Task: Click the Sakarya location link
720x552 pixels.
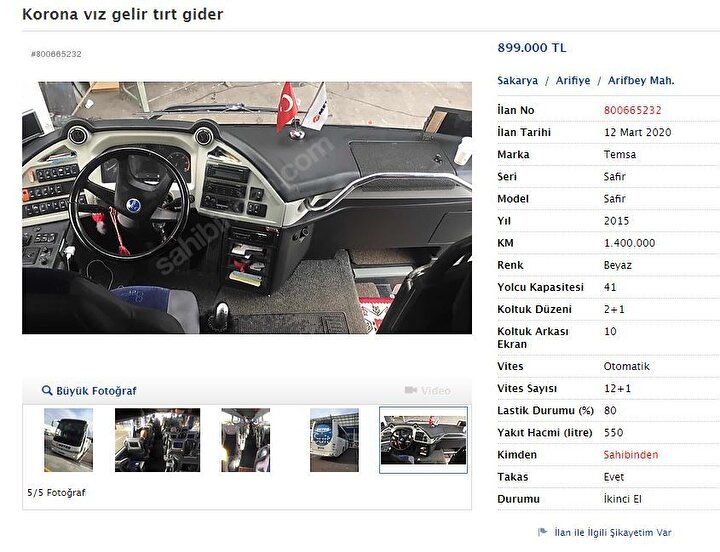Action: (518, 80)
